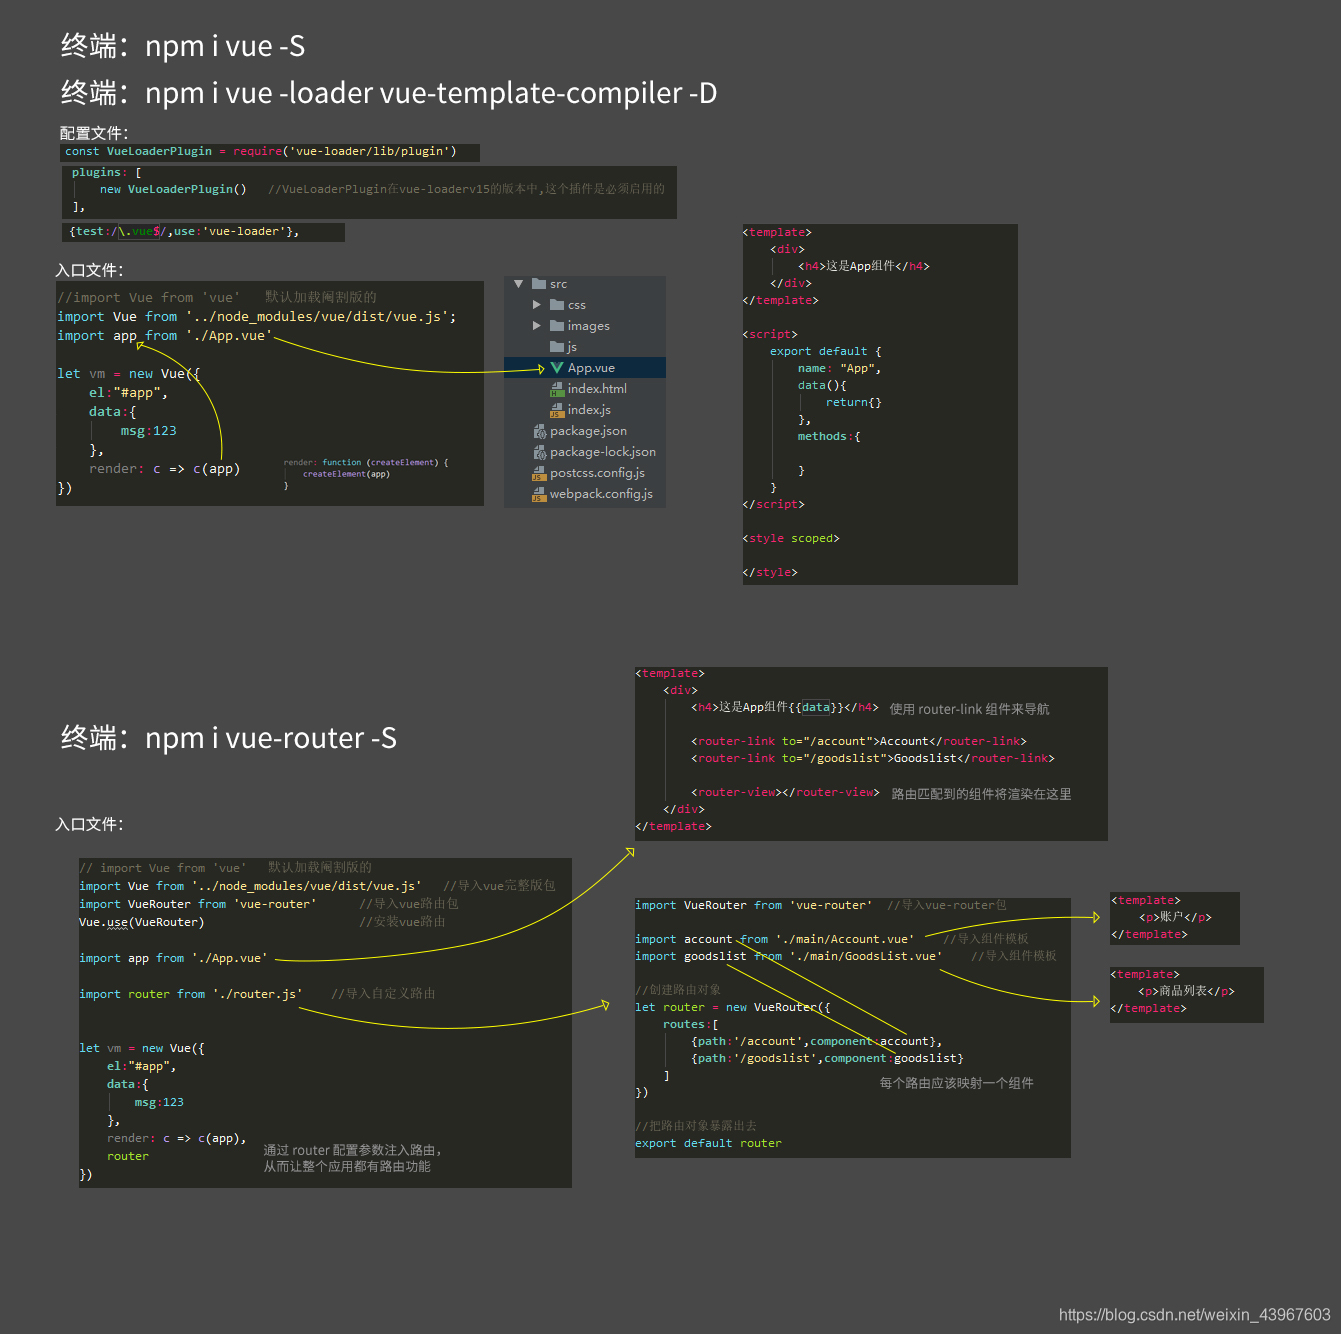
Task: Open postcss.config.js in the tree
Action: [x=597, y=473]
